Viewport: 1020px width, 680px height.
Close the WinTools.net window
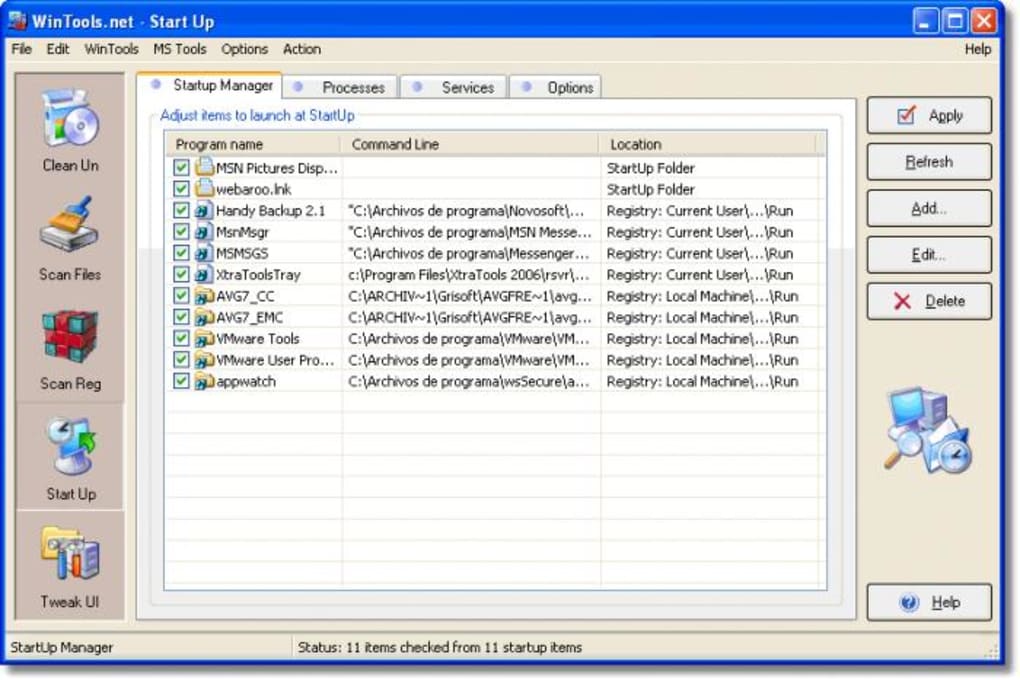coord(984,21)
